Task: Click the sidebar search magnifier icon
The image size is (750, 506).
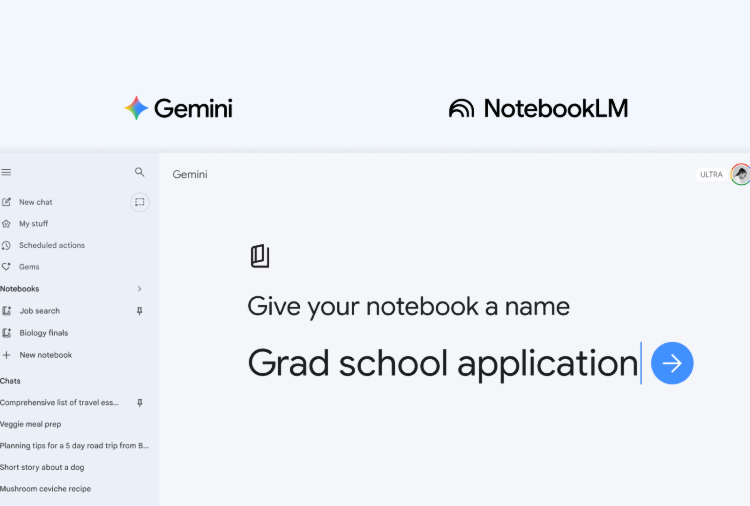Action: point(139,172)
